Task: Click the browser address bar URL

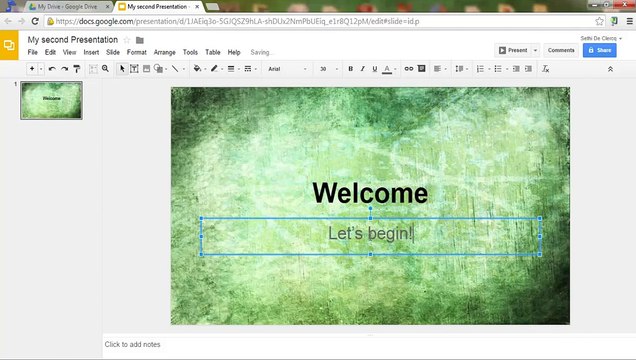Action: pyautogui.click(x=237, y=21)
